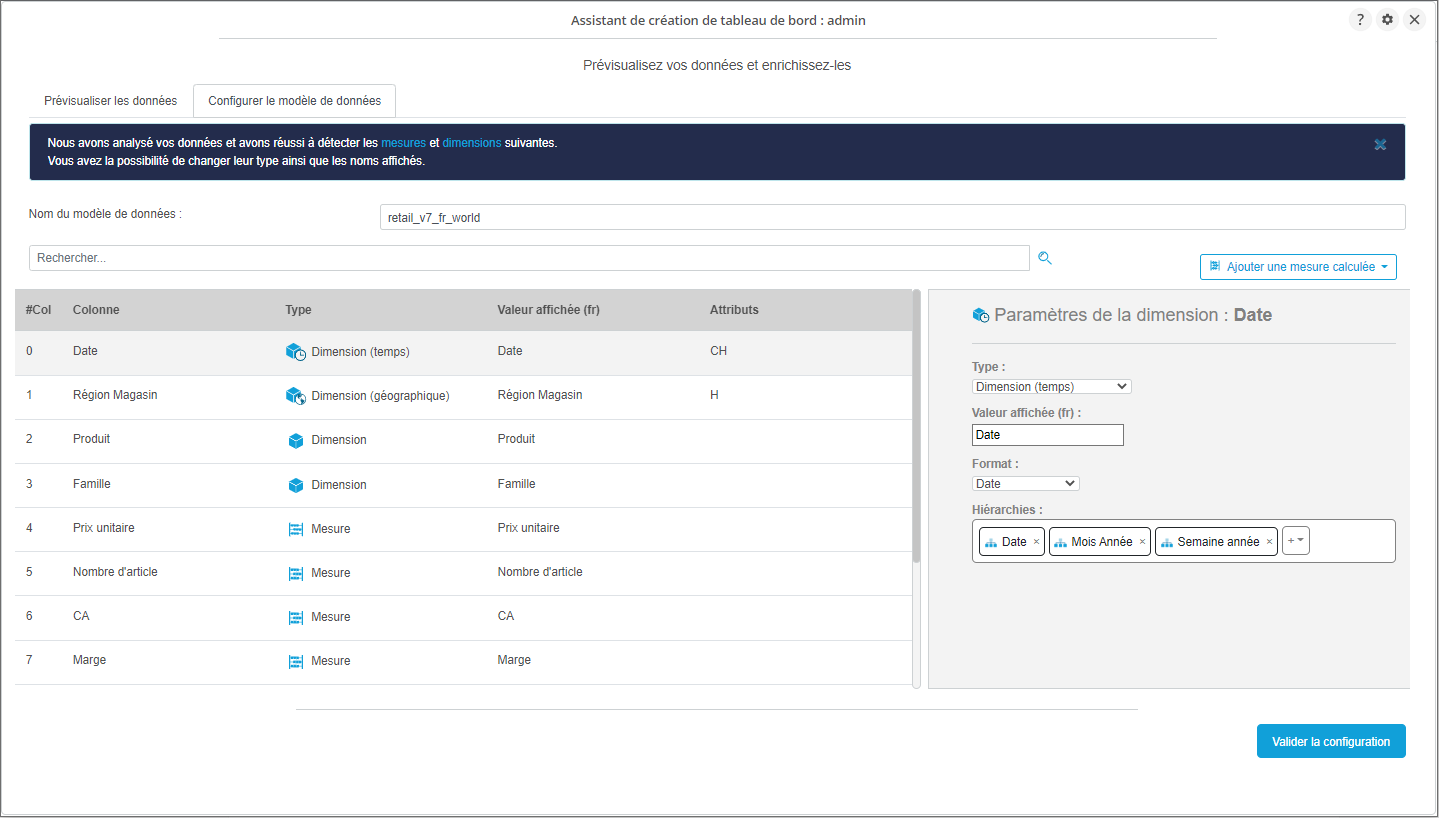Viewport: 1439px width, 818px height.
Task: Switch to Prévisualiser les données tab
Action: (110, 101)
